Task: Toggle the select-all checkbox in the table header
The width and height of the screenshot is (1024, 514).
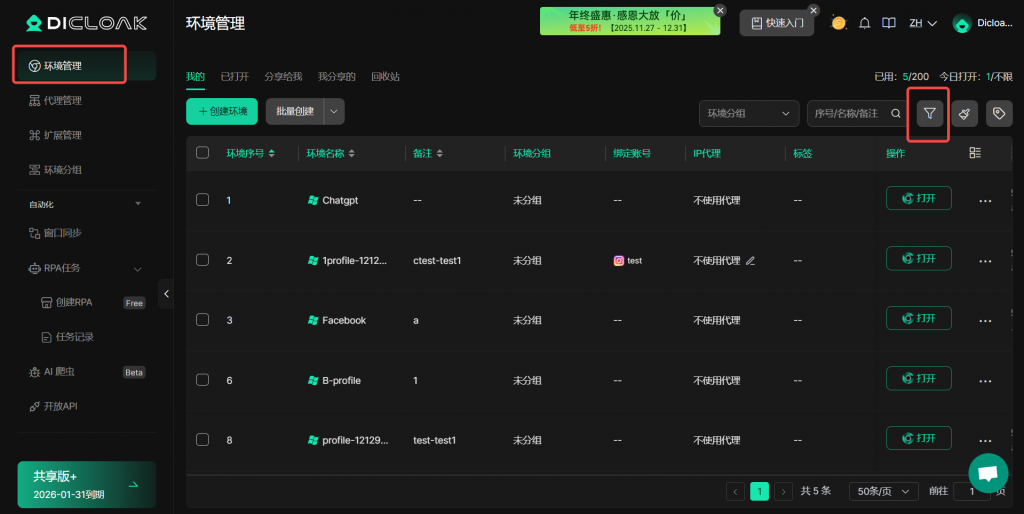Action: tap(203, 153)
